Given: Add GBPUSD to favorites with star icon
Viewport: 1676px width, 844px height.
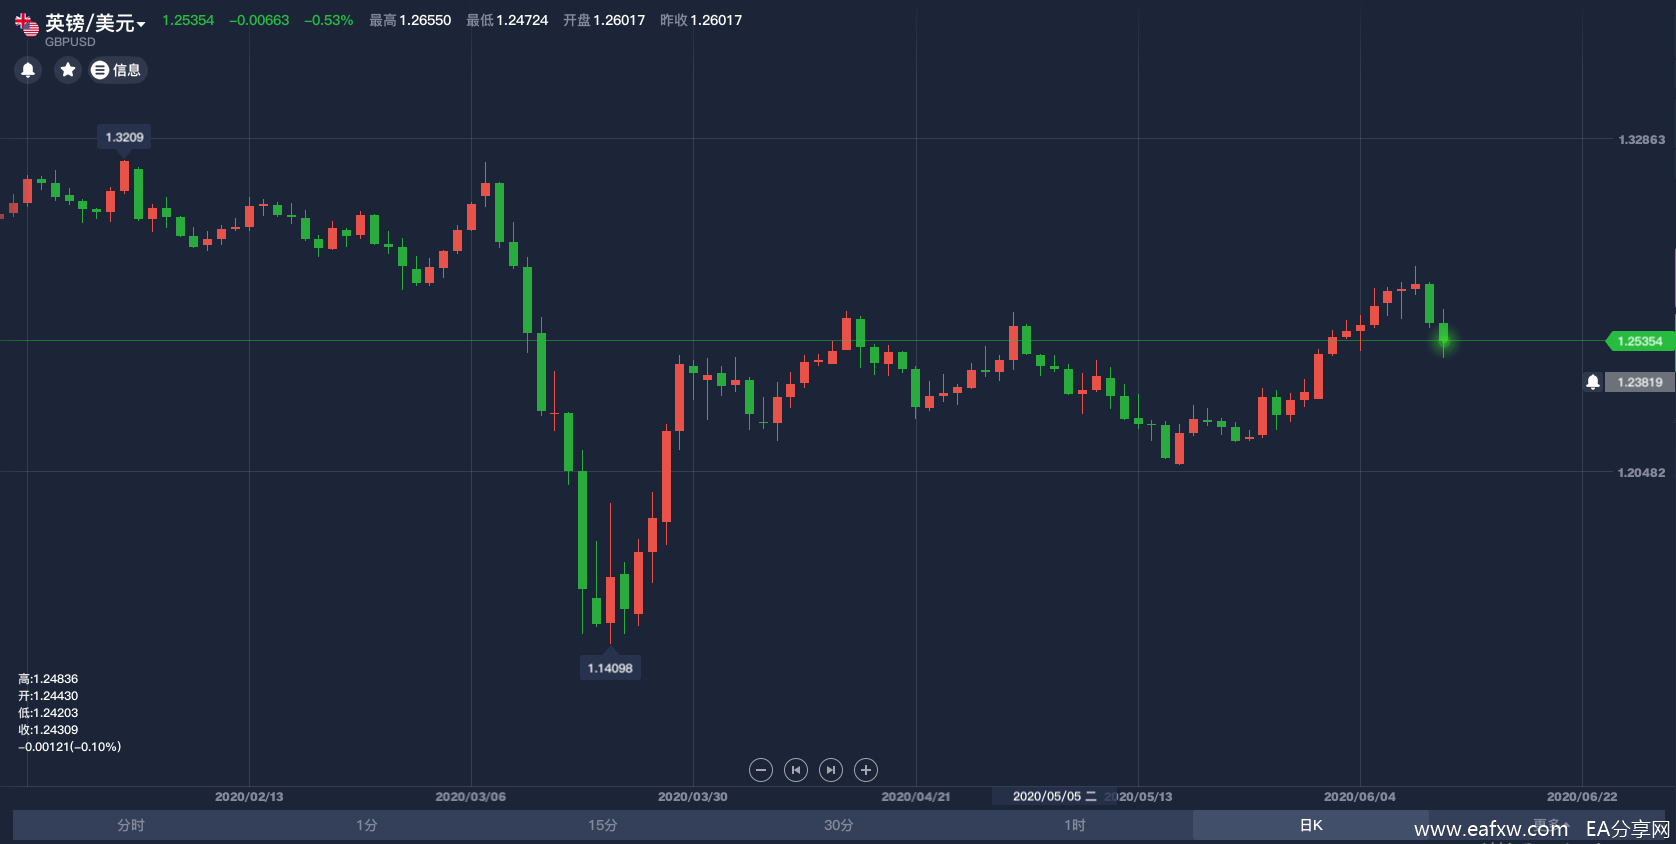Looking at the screenshot, I should point(68,70).
